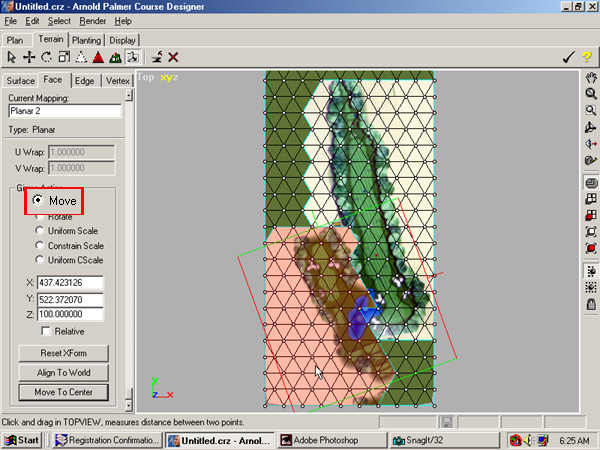The image size is (600, 450).
Task: Switch to SnagIt/32 taskbar button
Action: coord(444,440)
